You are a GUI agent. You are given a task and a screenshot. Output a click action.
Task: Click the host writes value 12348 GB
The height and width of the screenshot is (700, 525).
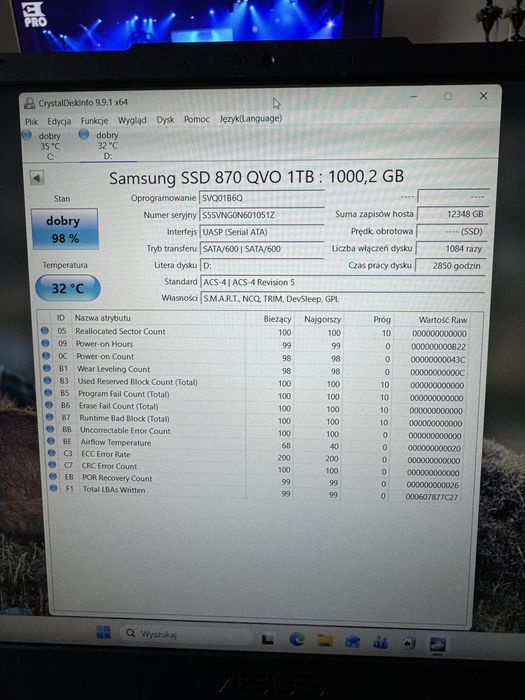[x=452, y=214]
